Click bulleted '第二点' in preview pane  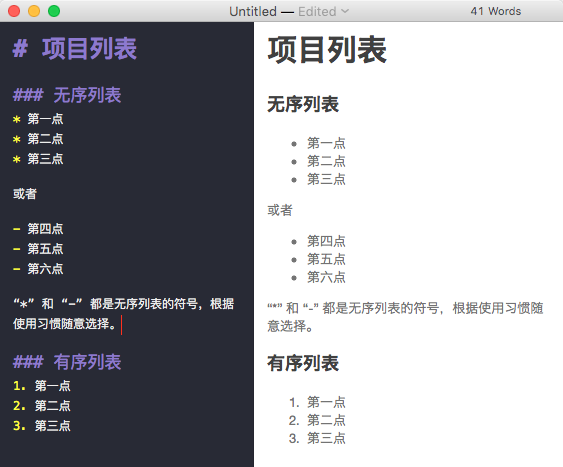point(326,161)
